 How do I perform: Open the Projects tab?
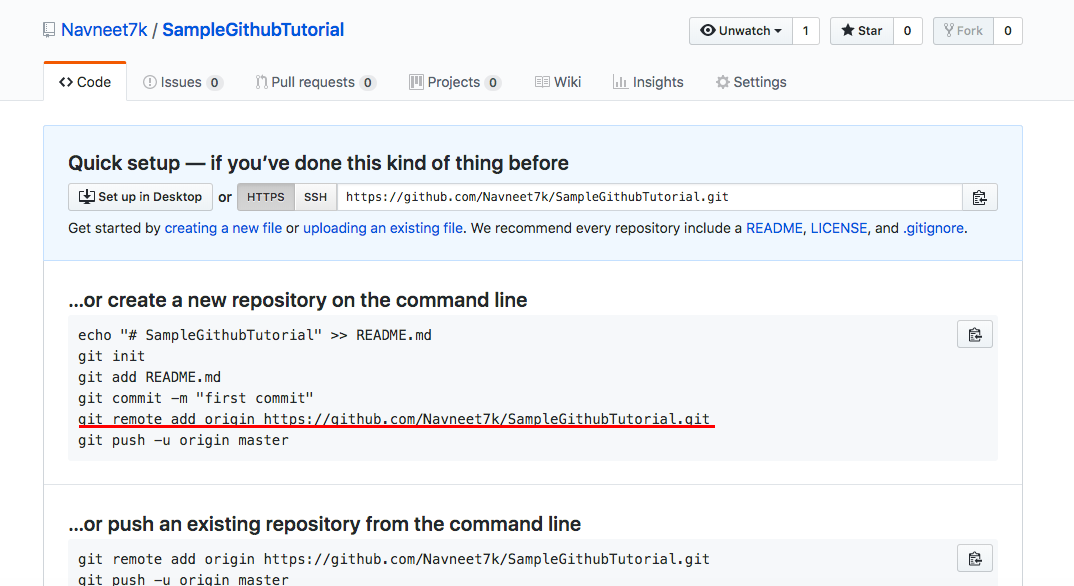[455, 82]
